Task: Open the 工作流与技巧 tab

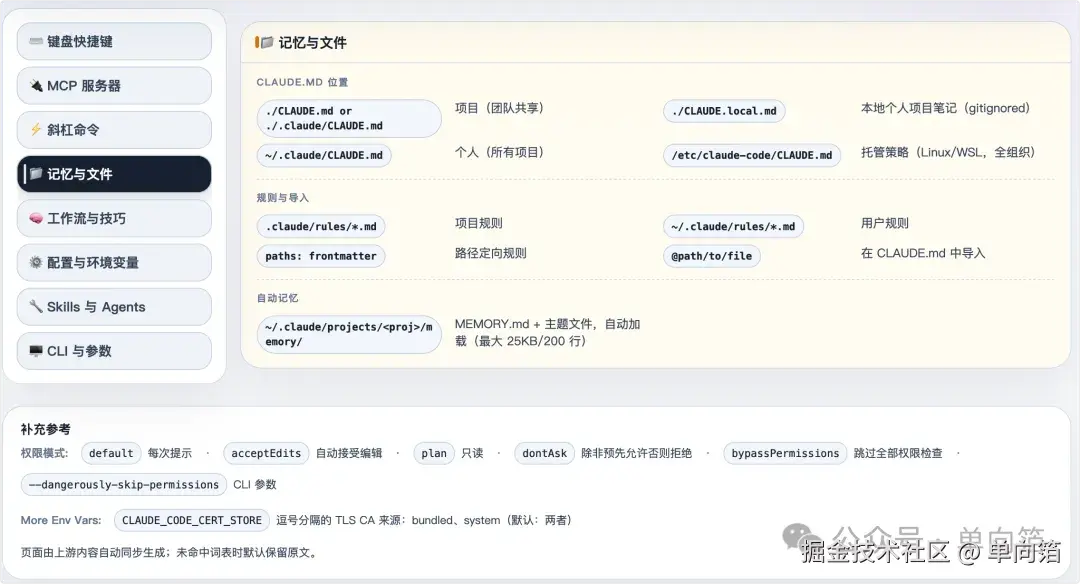Action: click(114, 218)
